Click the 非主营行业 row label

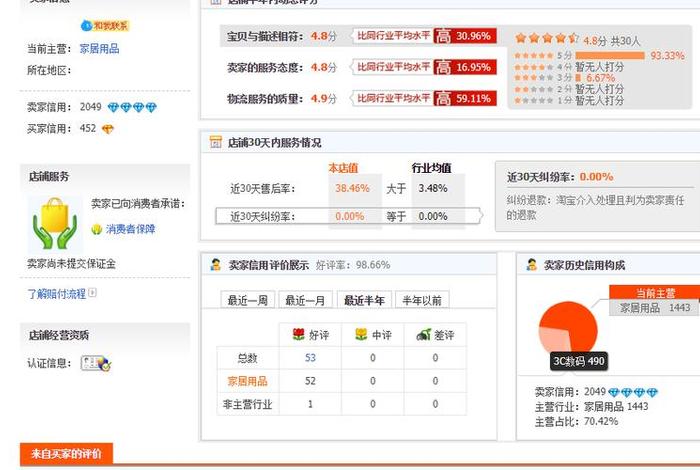pos(247,404)
